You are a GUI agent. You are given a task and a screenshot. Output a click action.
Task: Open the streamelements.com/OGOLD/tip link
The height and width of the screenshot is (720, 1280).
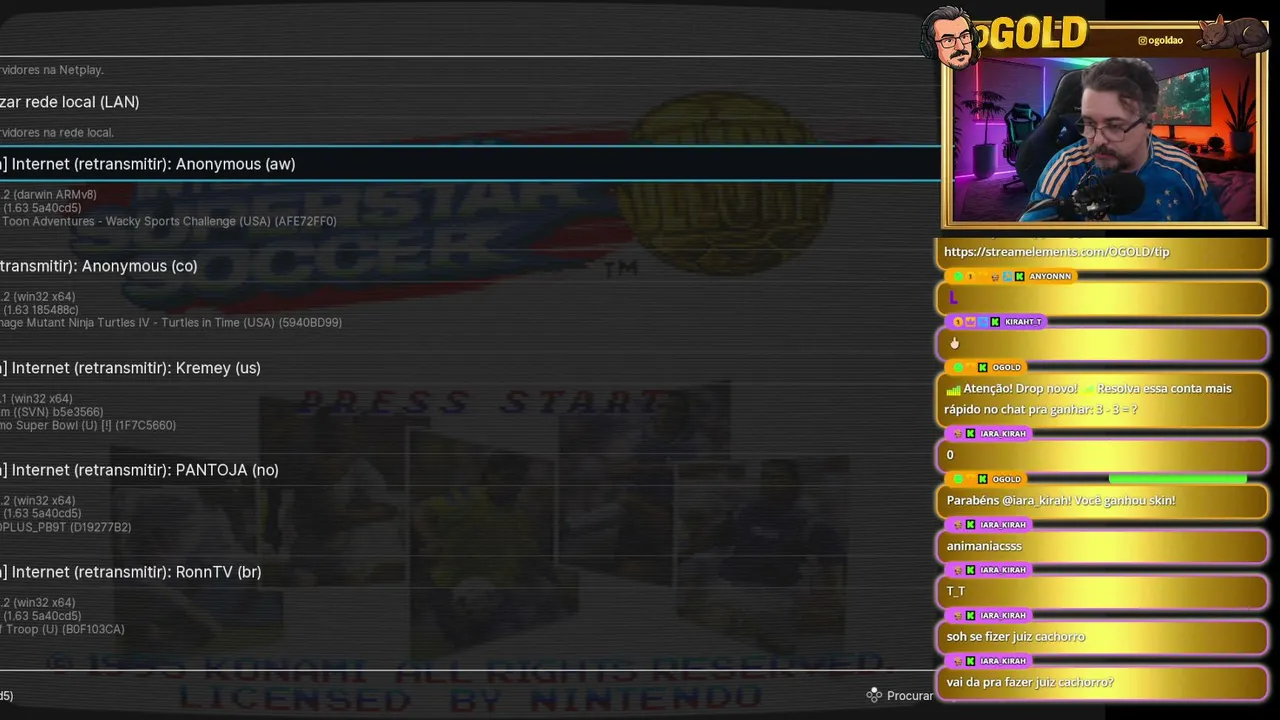pos(1056,252)
